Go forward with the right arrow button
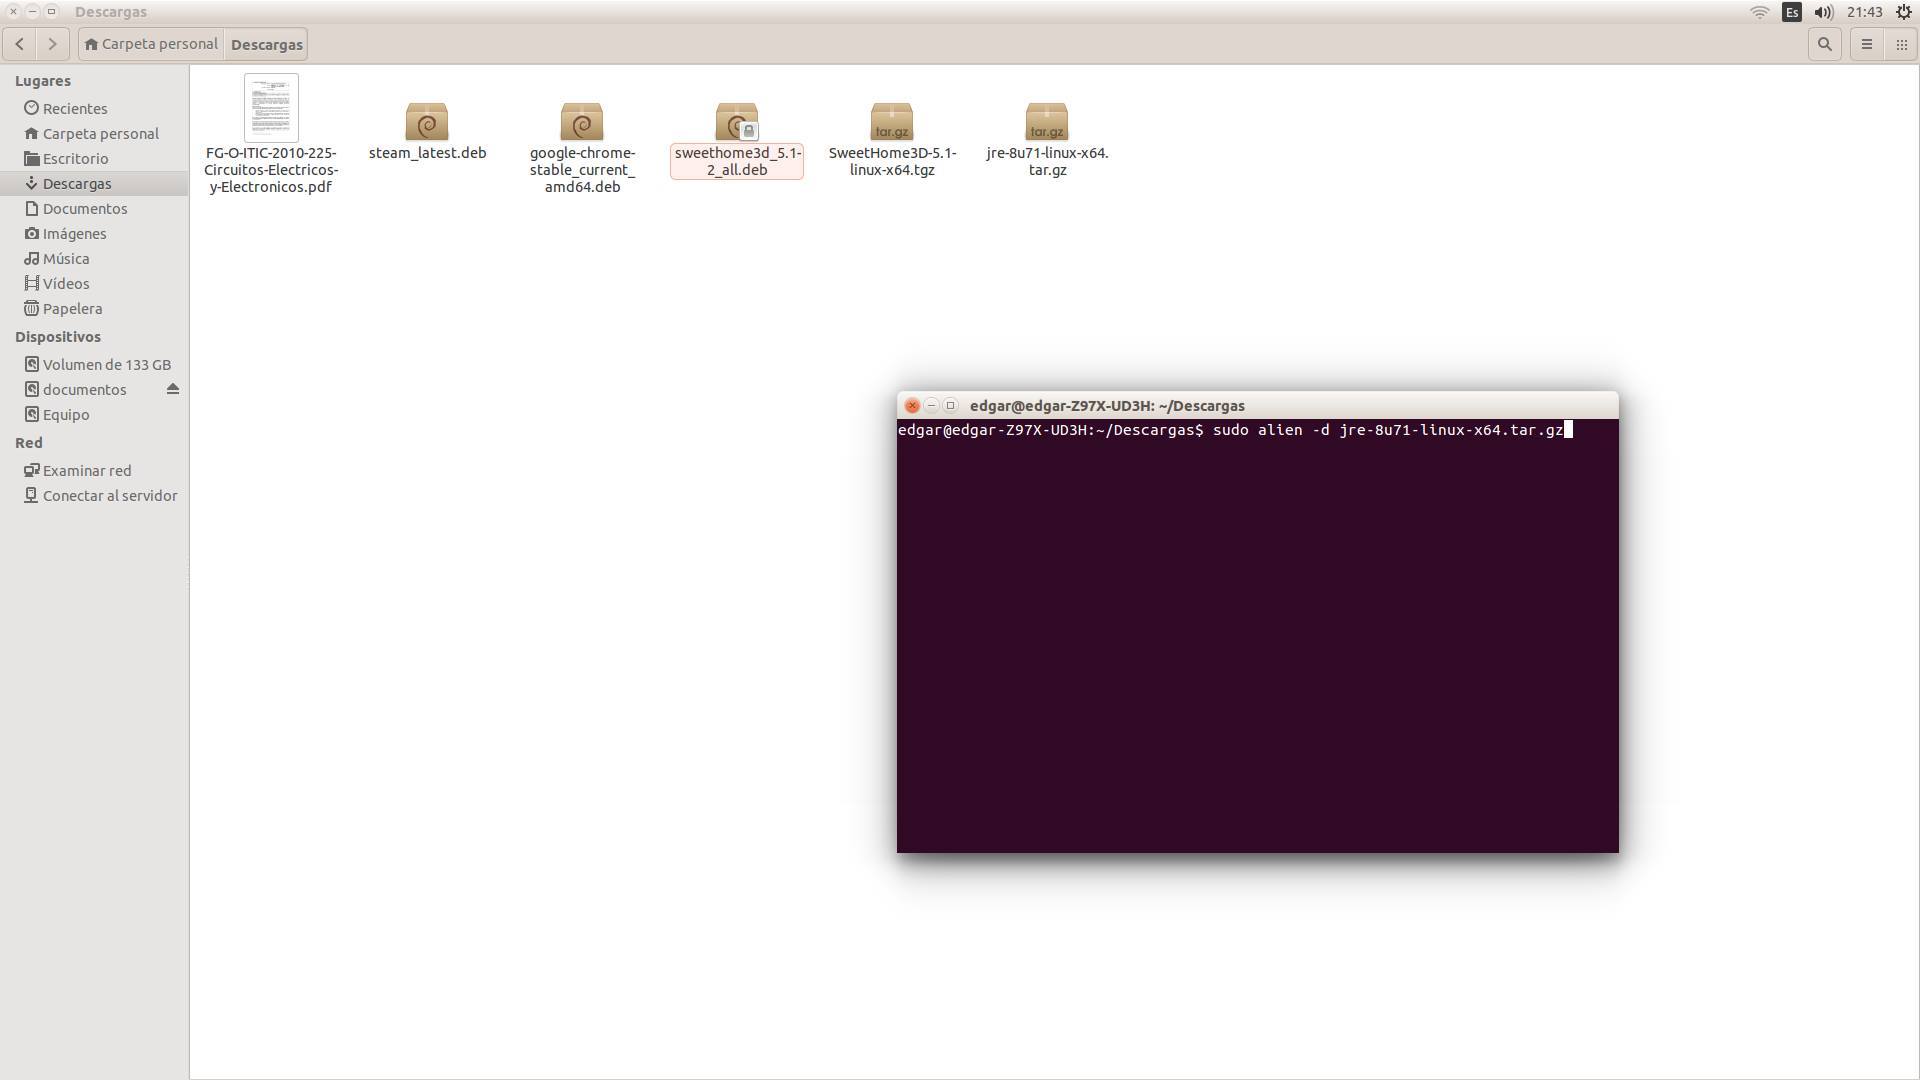The image size is (1920, 1080). (x=52, y=44)
